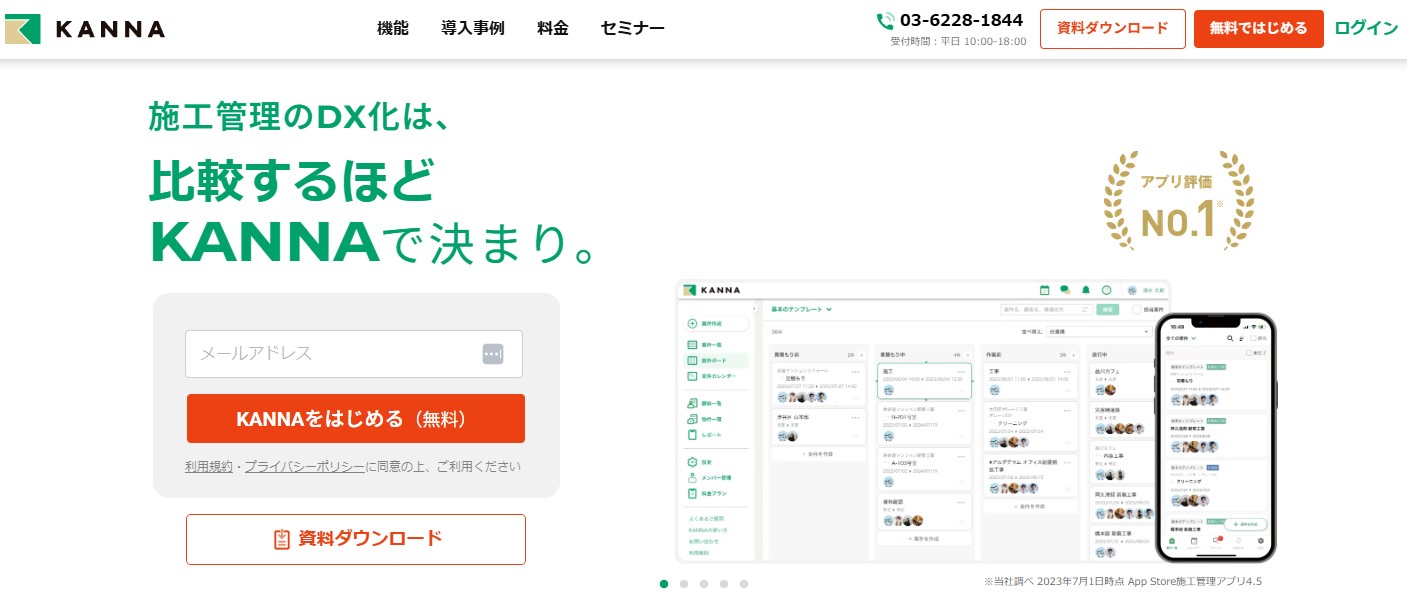The height and width of the screenshot is (605, 1407).
Task: Select the third carousel dot
Action: [x=704, y=583]
